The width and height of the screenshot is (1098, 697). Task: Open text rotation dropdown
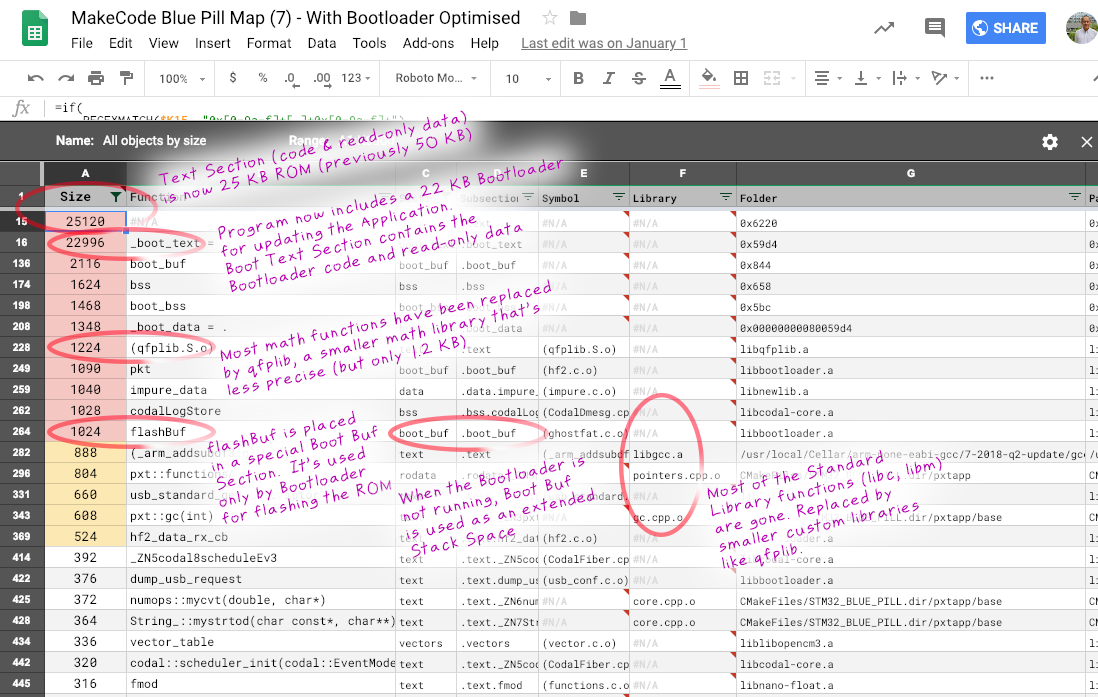(x=945, y=78)
